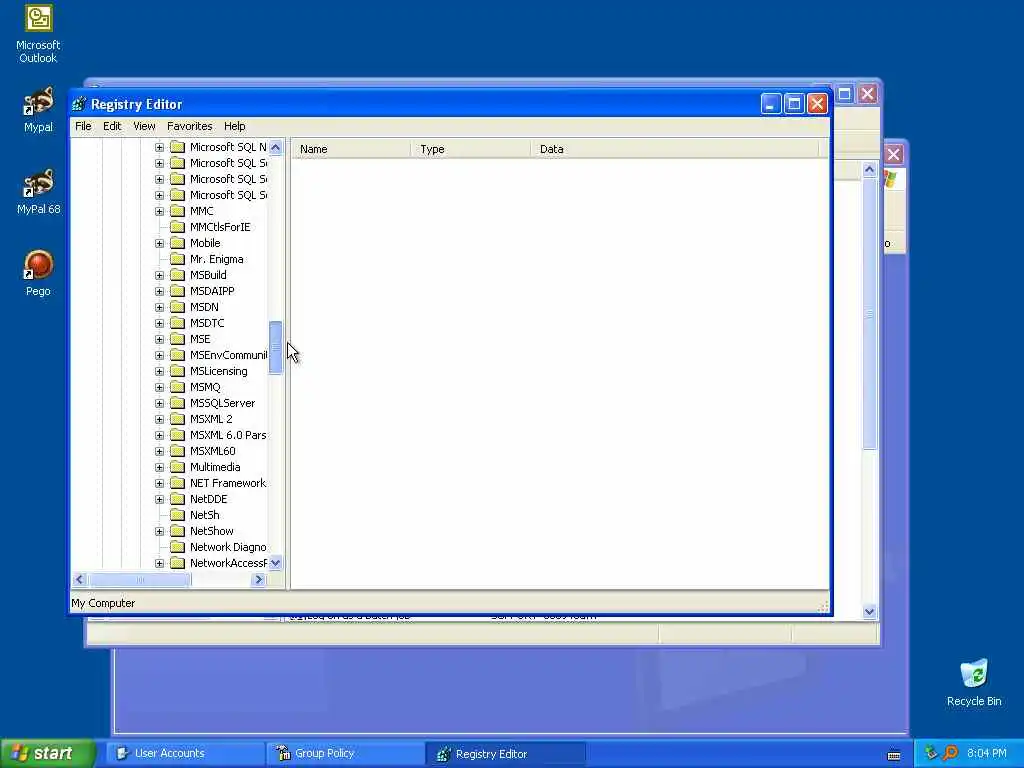The height and width of the screenshot is (768, 1024).
Task: Click the tree horizontal scroll right arrow
Action: click(259, 579)
